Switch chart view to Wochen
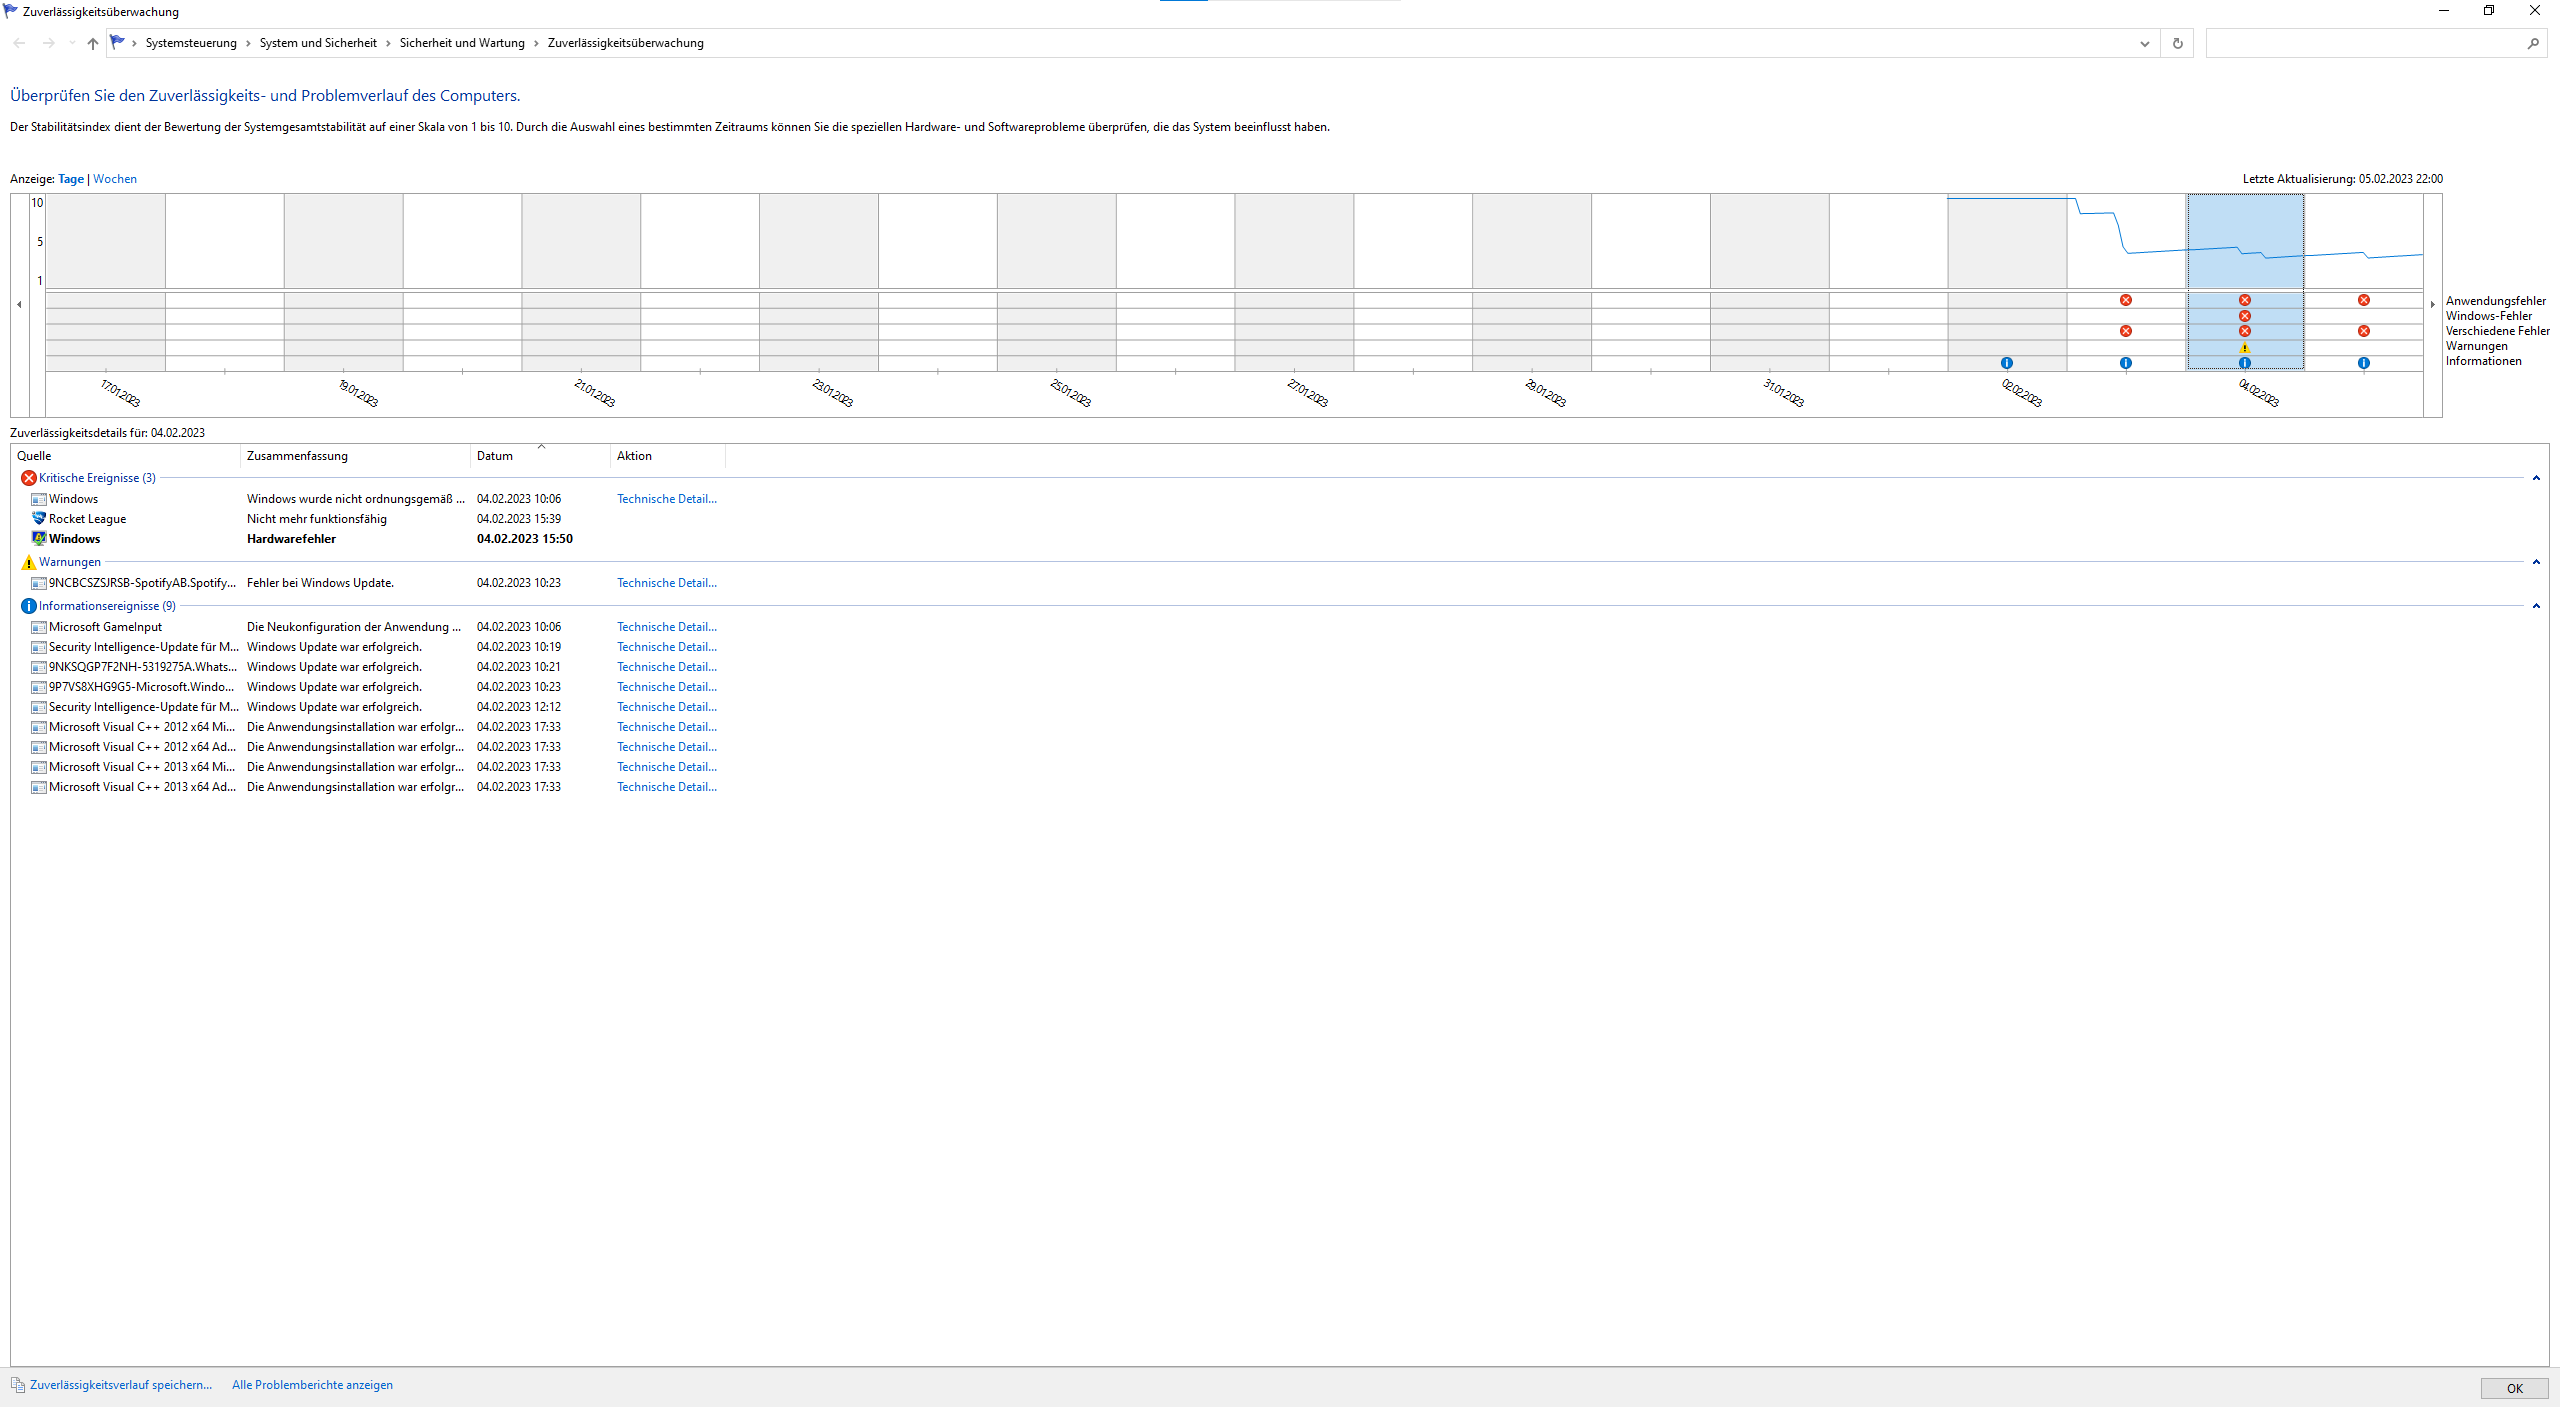The height and width of the screenshot is (1407, 2560). coord(115,179)
